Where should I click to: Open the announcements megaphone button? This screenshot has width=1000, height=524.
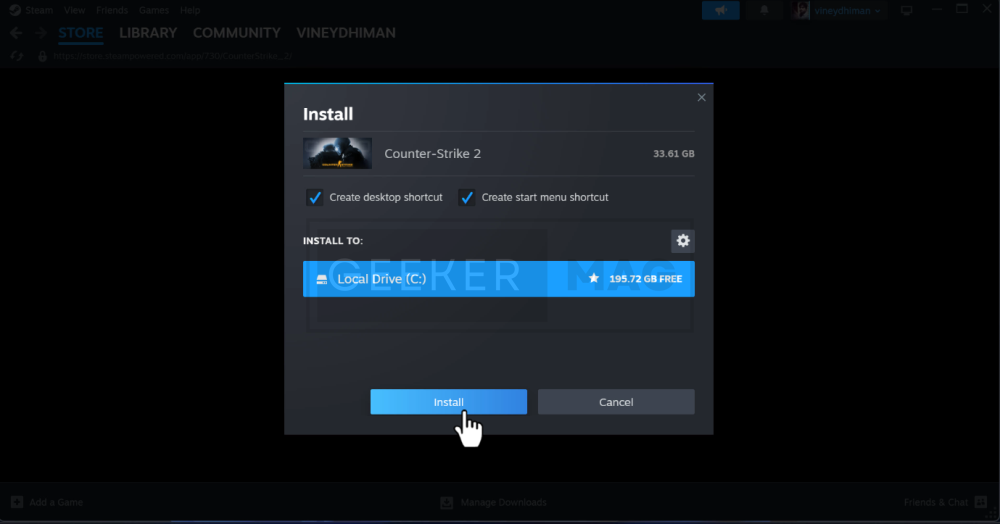(x=721, y=10)
